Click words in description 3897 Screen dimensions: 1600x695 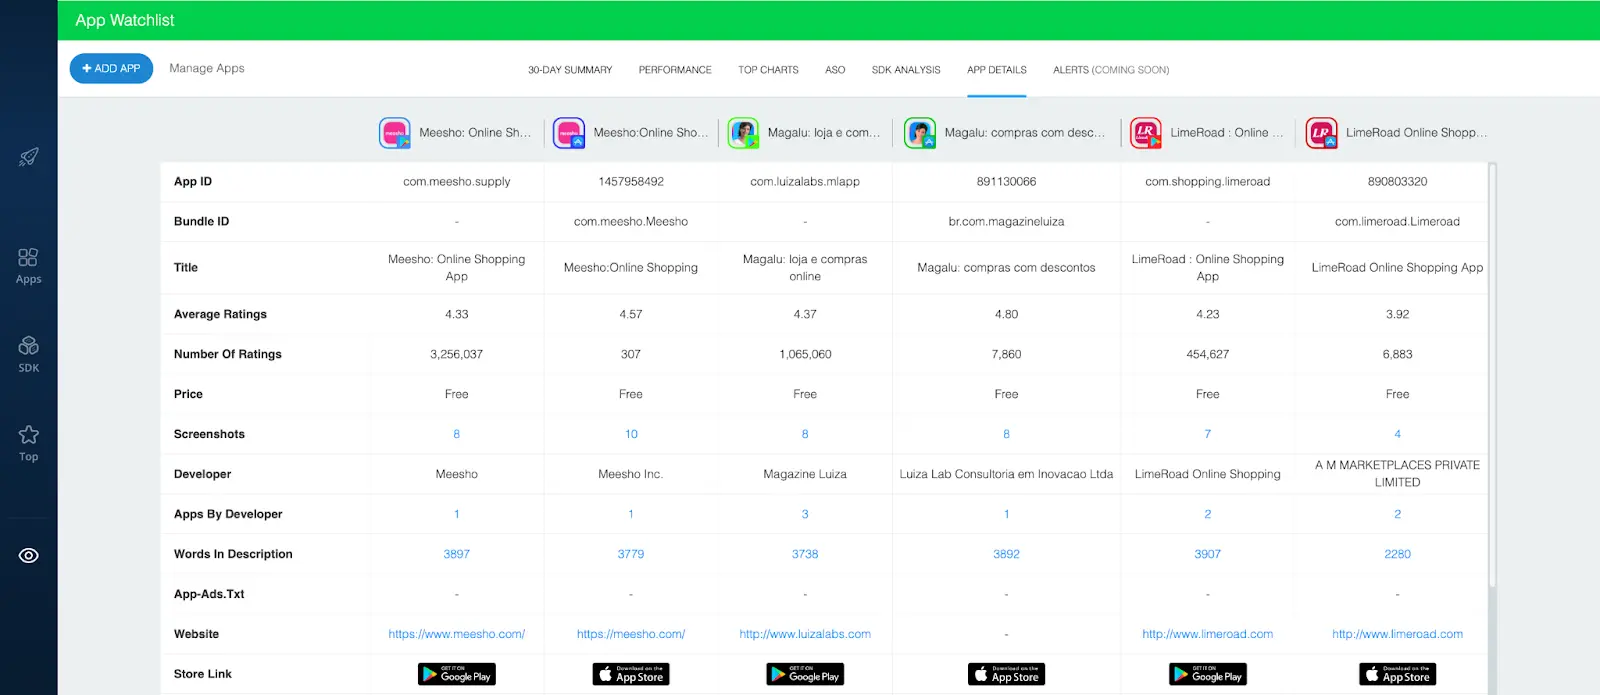(x=457, y=554)
